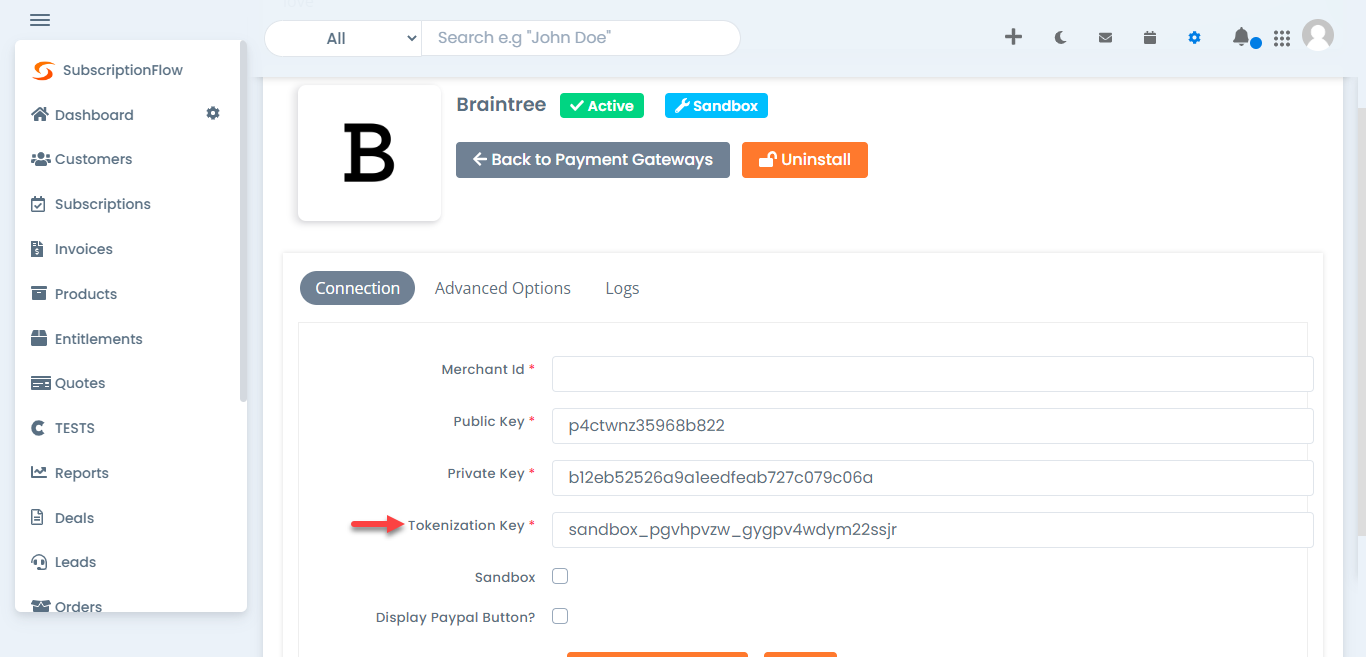Click the green Active status badge
Screen dimensions: 1366x657
point(602,106)
